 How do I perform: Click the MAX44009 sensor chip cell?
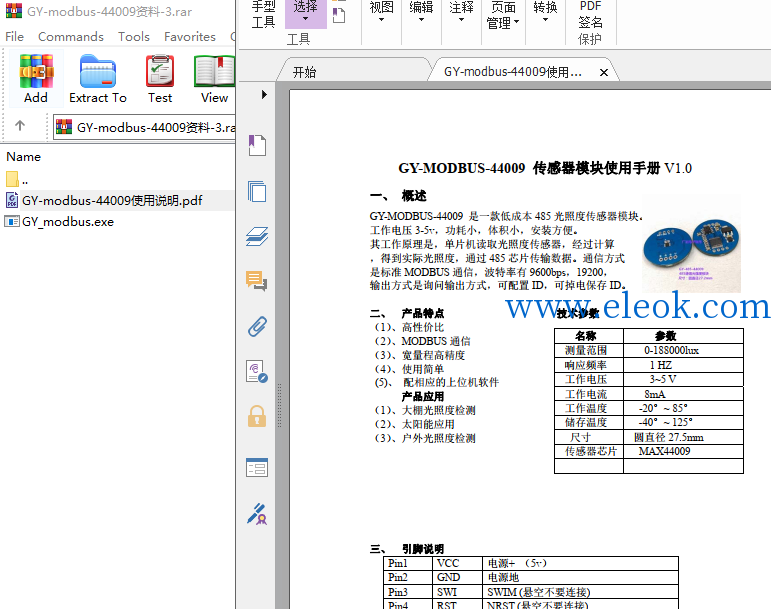coord(683,451)
